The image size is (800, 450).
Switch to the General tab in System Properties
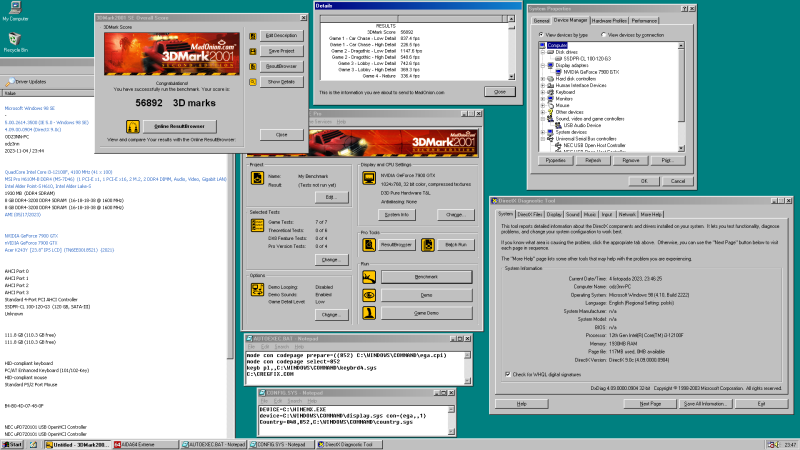pyautogui.click(x=541, y=21)
